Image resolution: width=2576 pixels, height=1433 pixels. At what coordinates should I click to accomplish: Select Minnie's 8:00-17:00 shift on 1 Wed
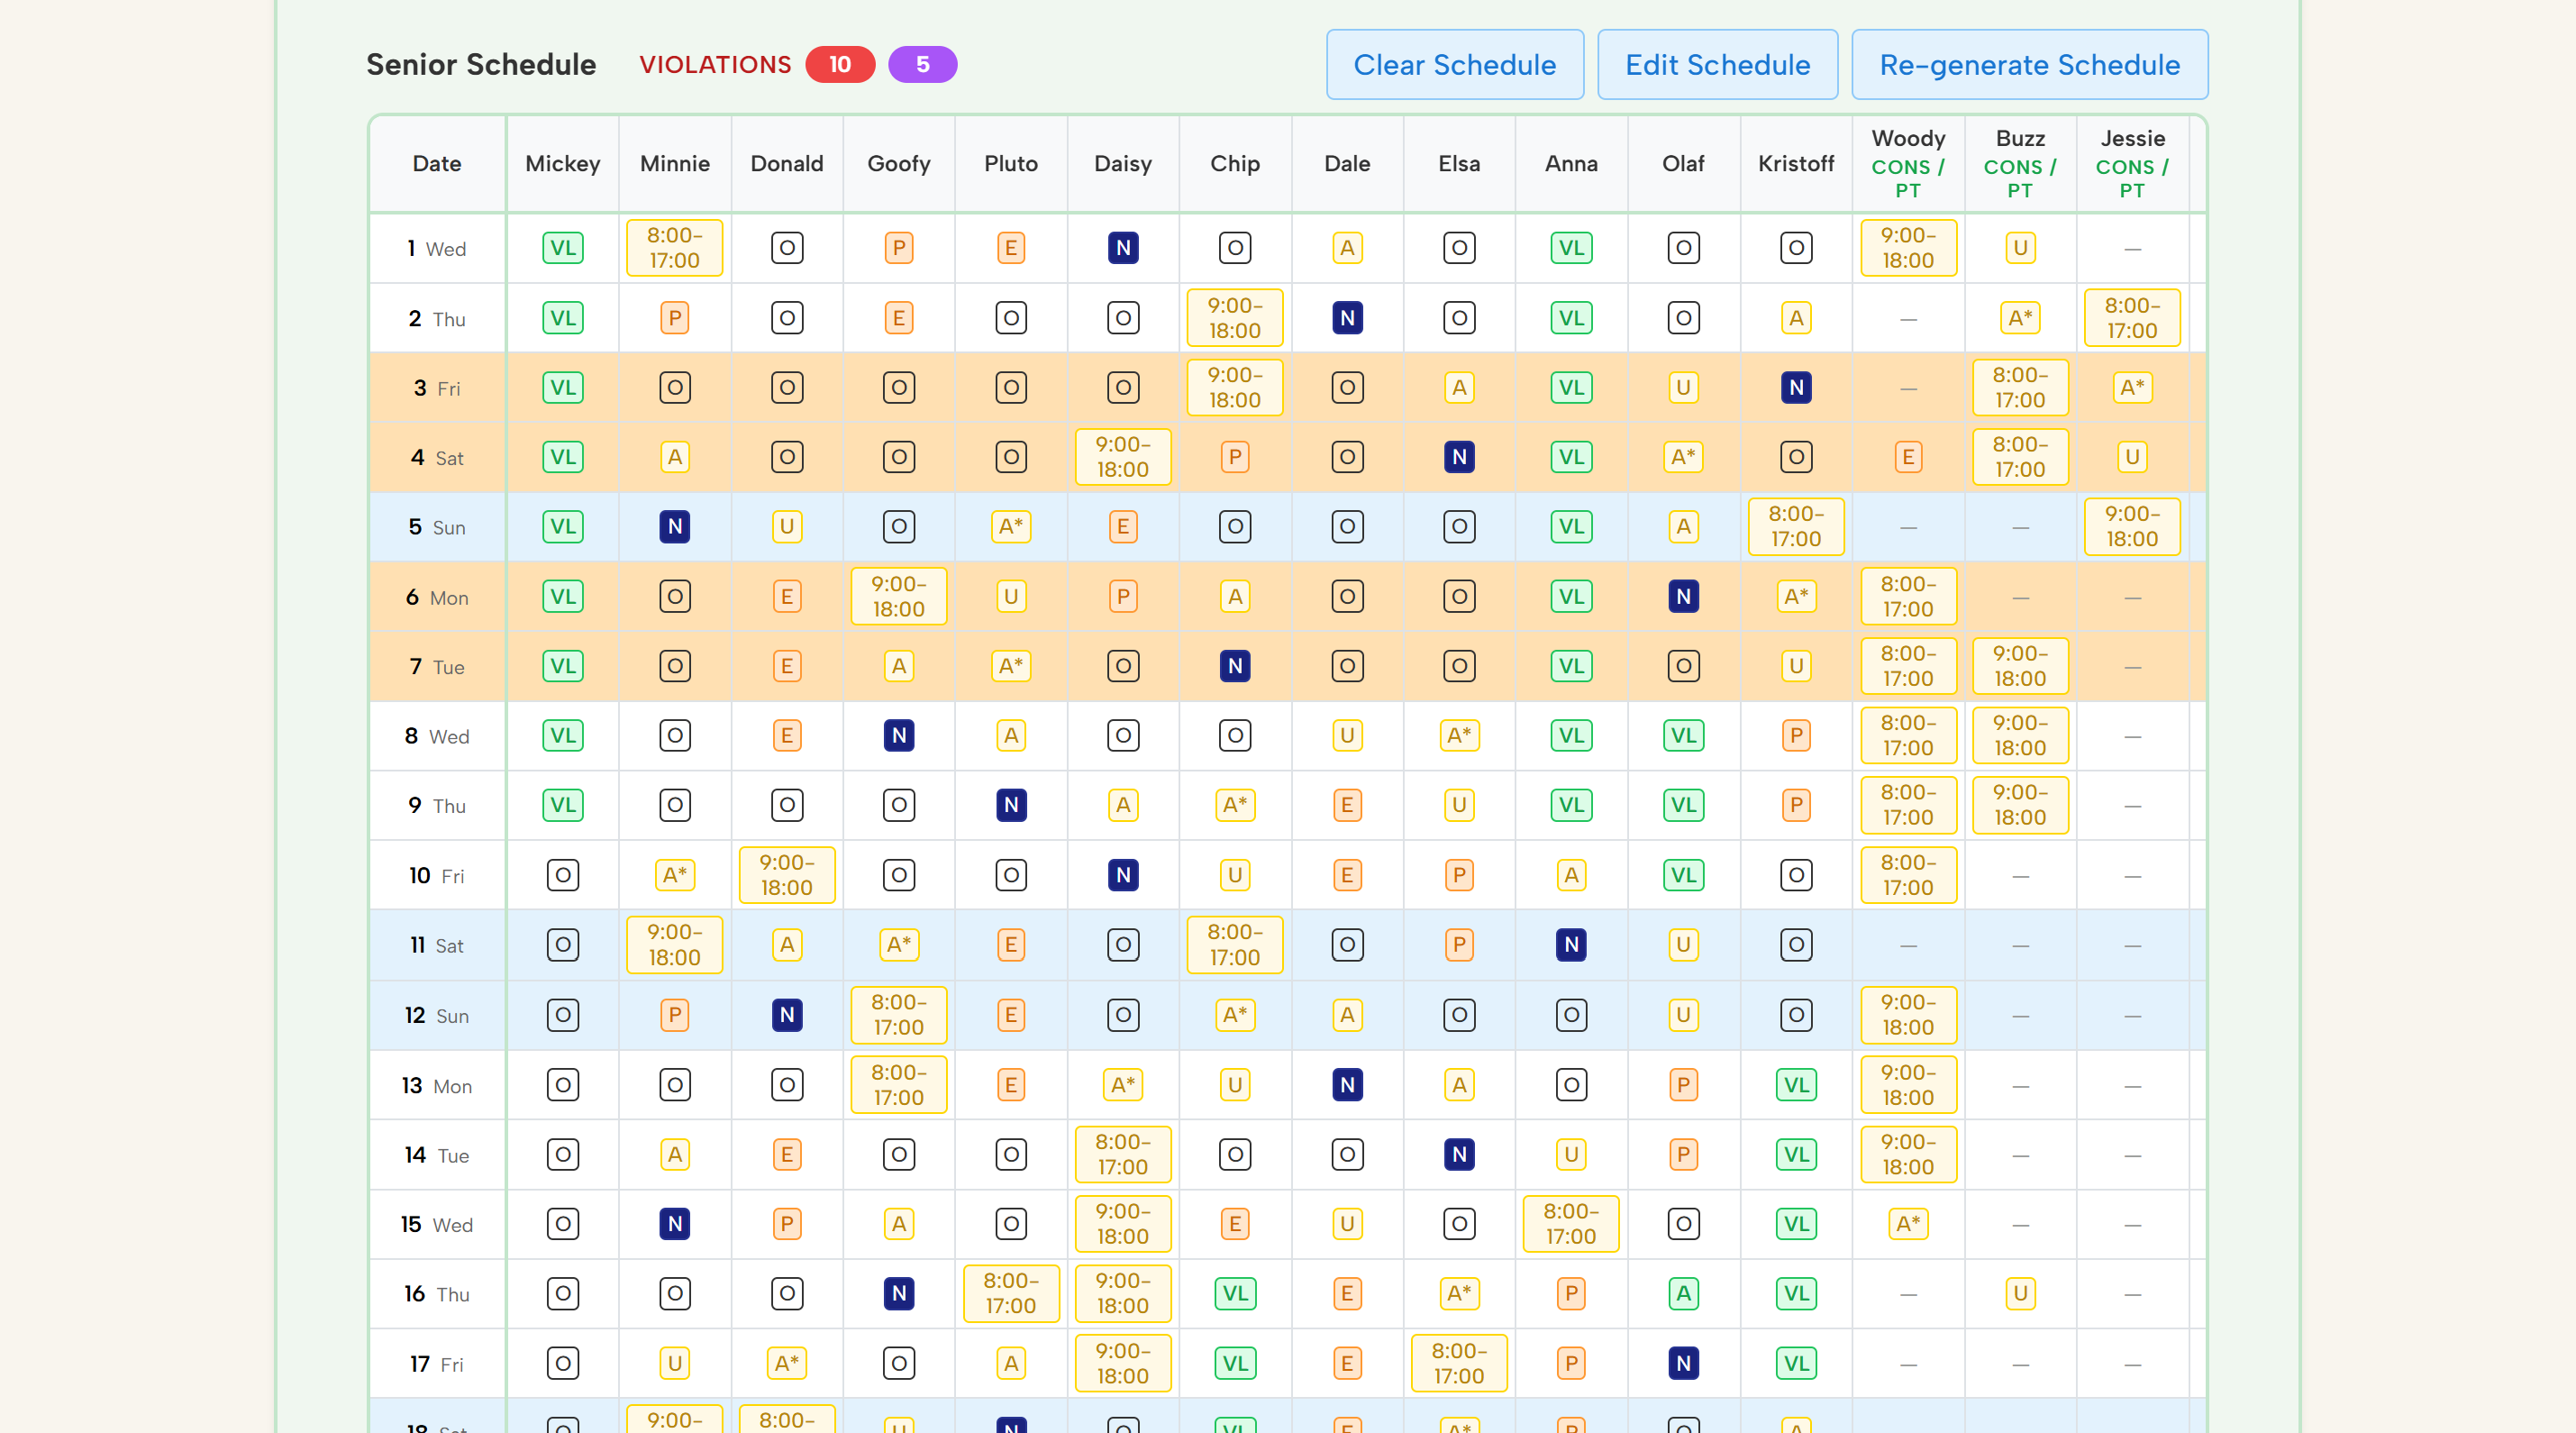(x=674, y=248)
